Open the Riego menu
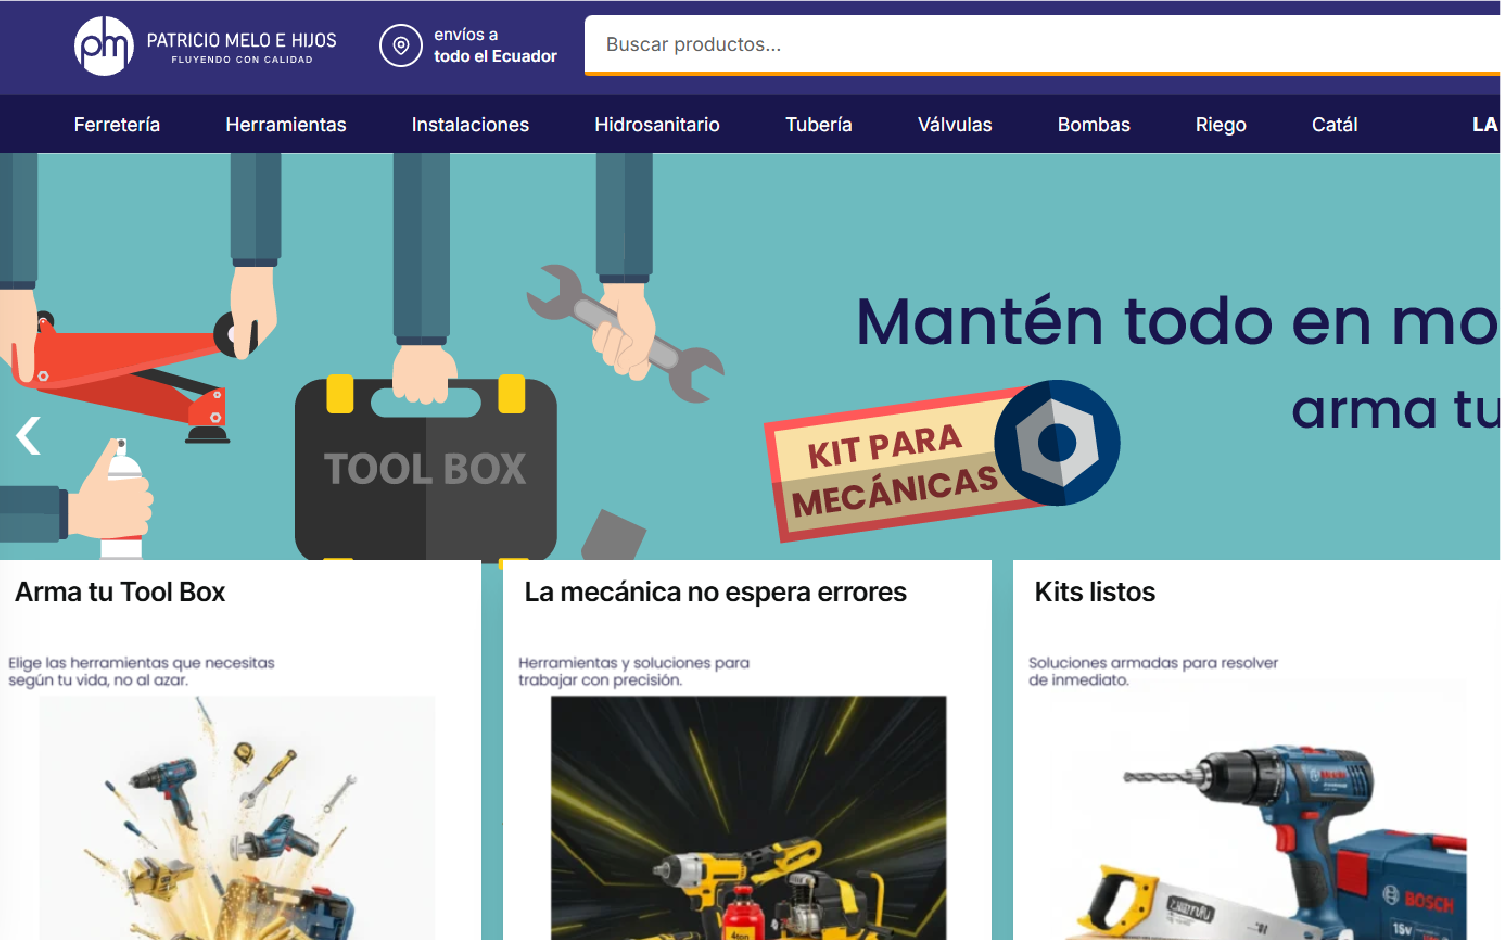 pyautogui.click(x=1221, y=124)
